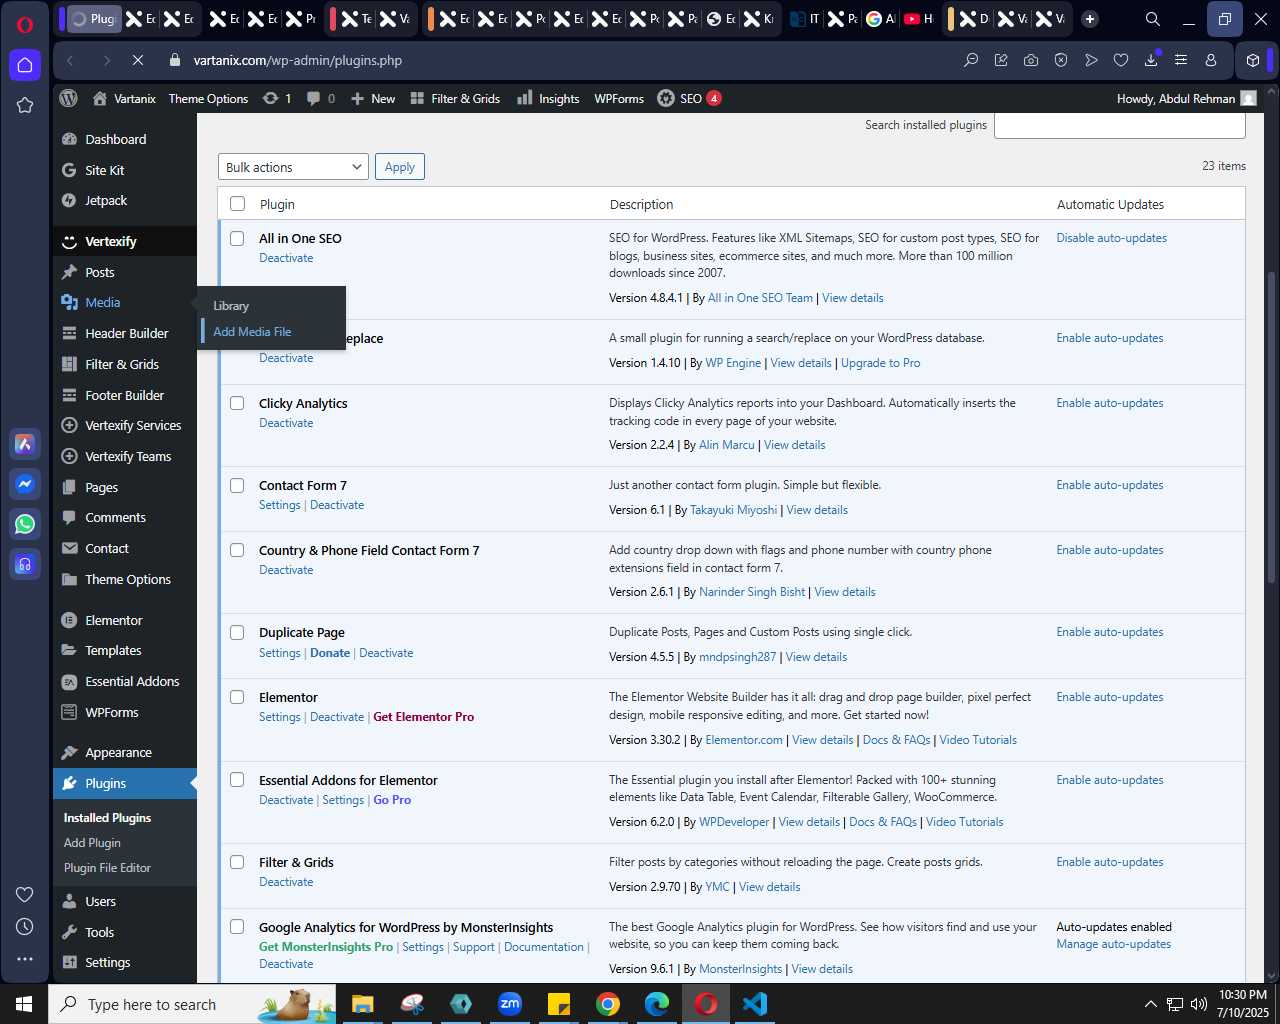The height and width of the screenshot is (1024, 1280).
Task: Choose Add Media File from Media flyout
Action: 252,331
